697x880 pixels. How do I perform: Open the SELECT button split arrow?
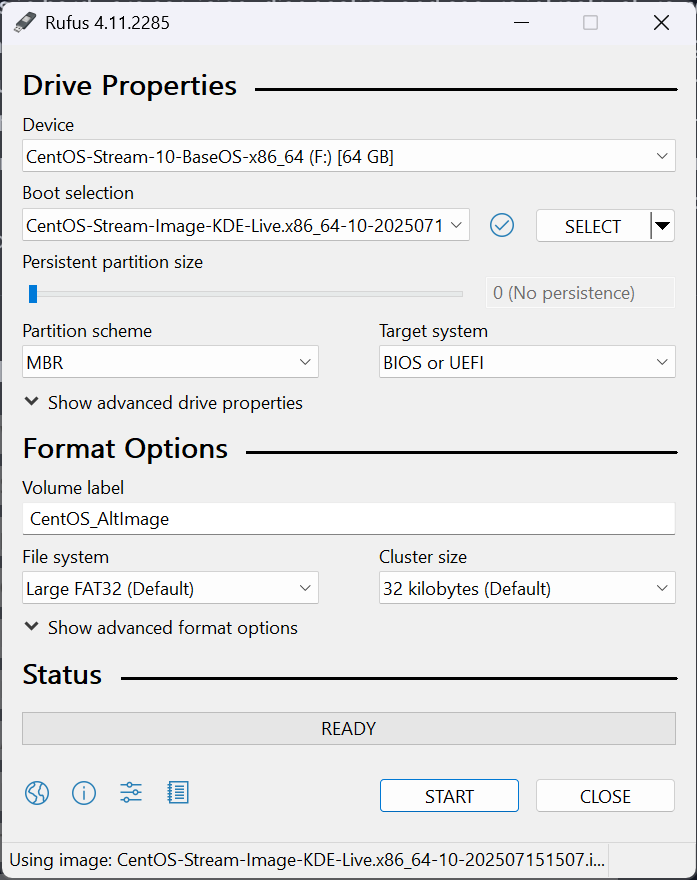click(662, 226)
